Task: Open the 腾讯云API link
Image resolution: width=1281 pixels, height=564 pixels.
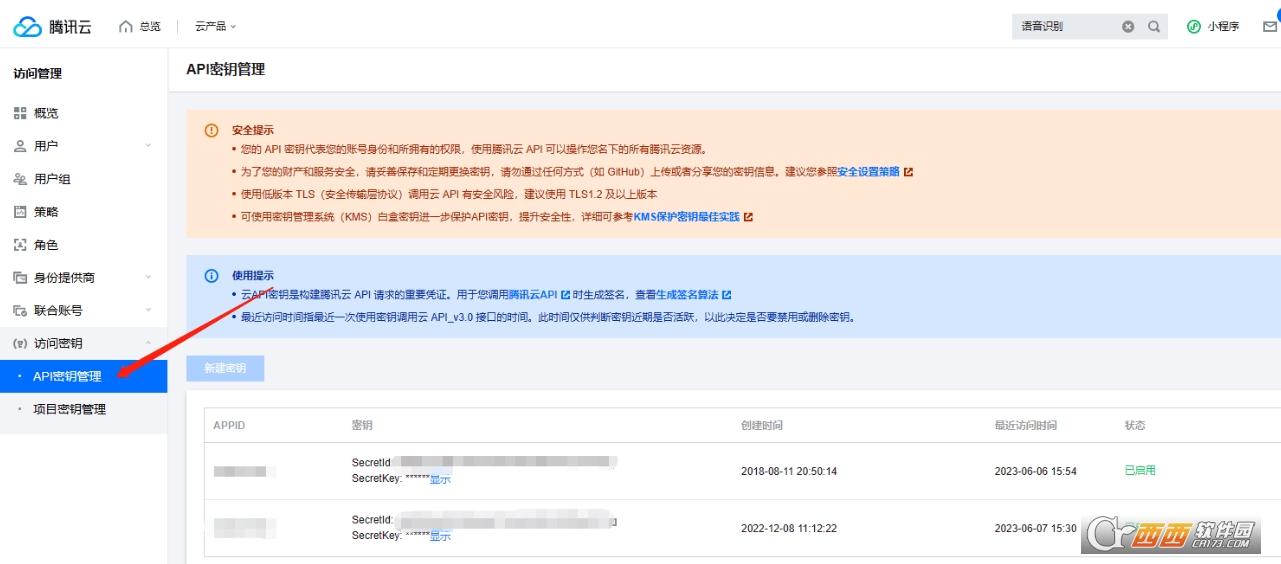Action: pos(533,295)
